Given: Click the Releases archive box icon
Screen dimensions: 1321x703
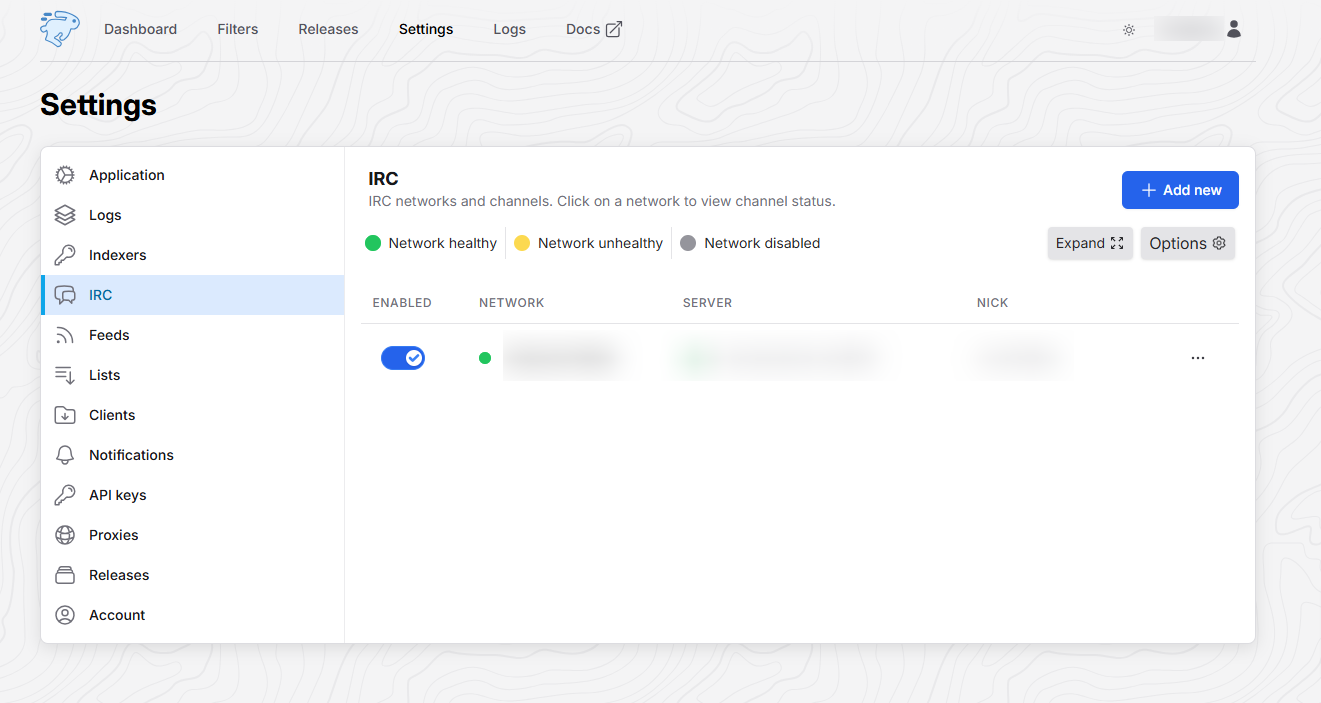Looking at the screenshot, I should point(65,575).
